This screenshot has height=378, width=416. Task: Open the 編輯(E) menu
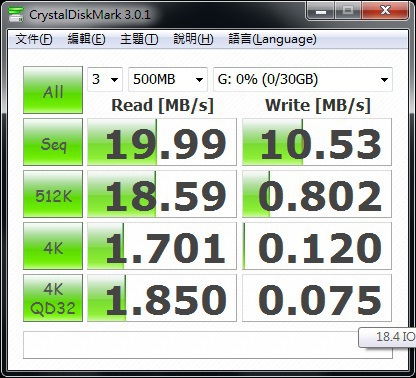pos(86,39)
